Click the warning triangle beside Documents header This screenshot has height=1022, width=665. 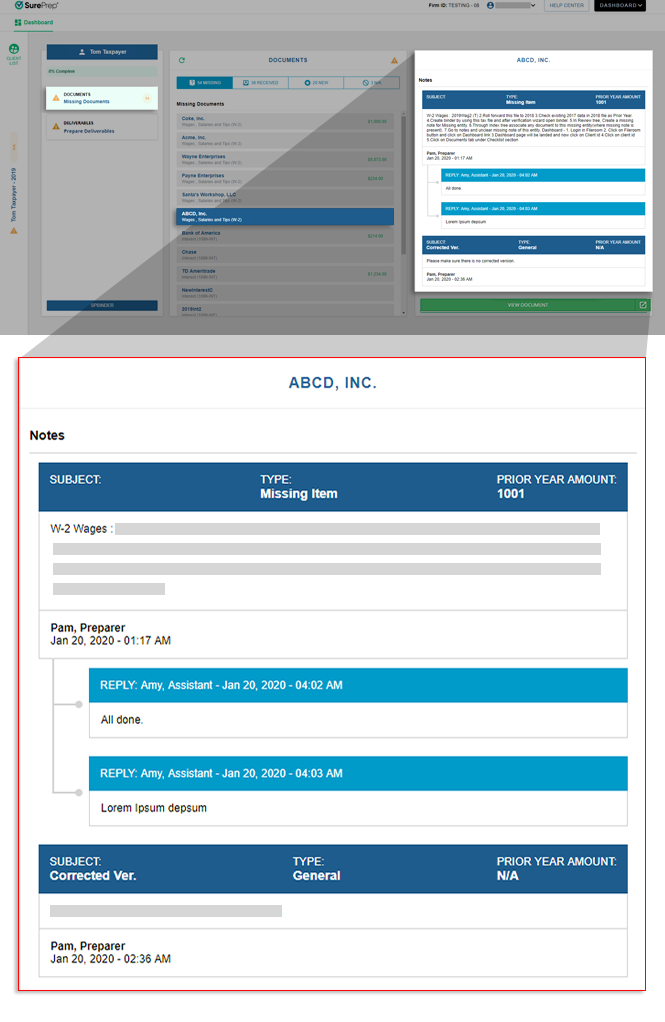pyautogui.click(x=394, y=61)
